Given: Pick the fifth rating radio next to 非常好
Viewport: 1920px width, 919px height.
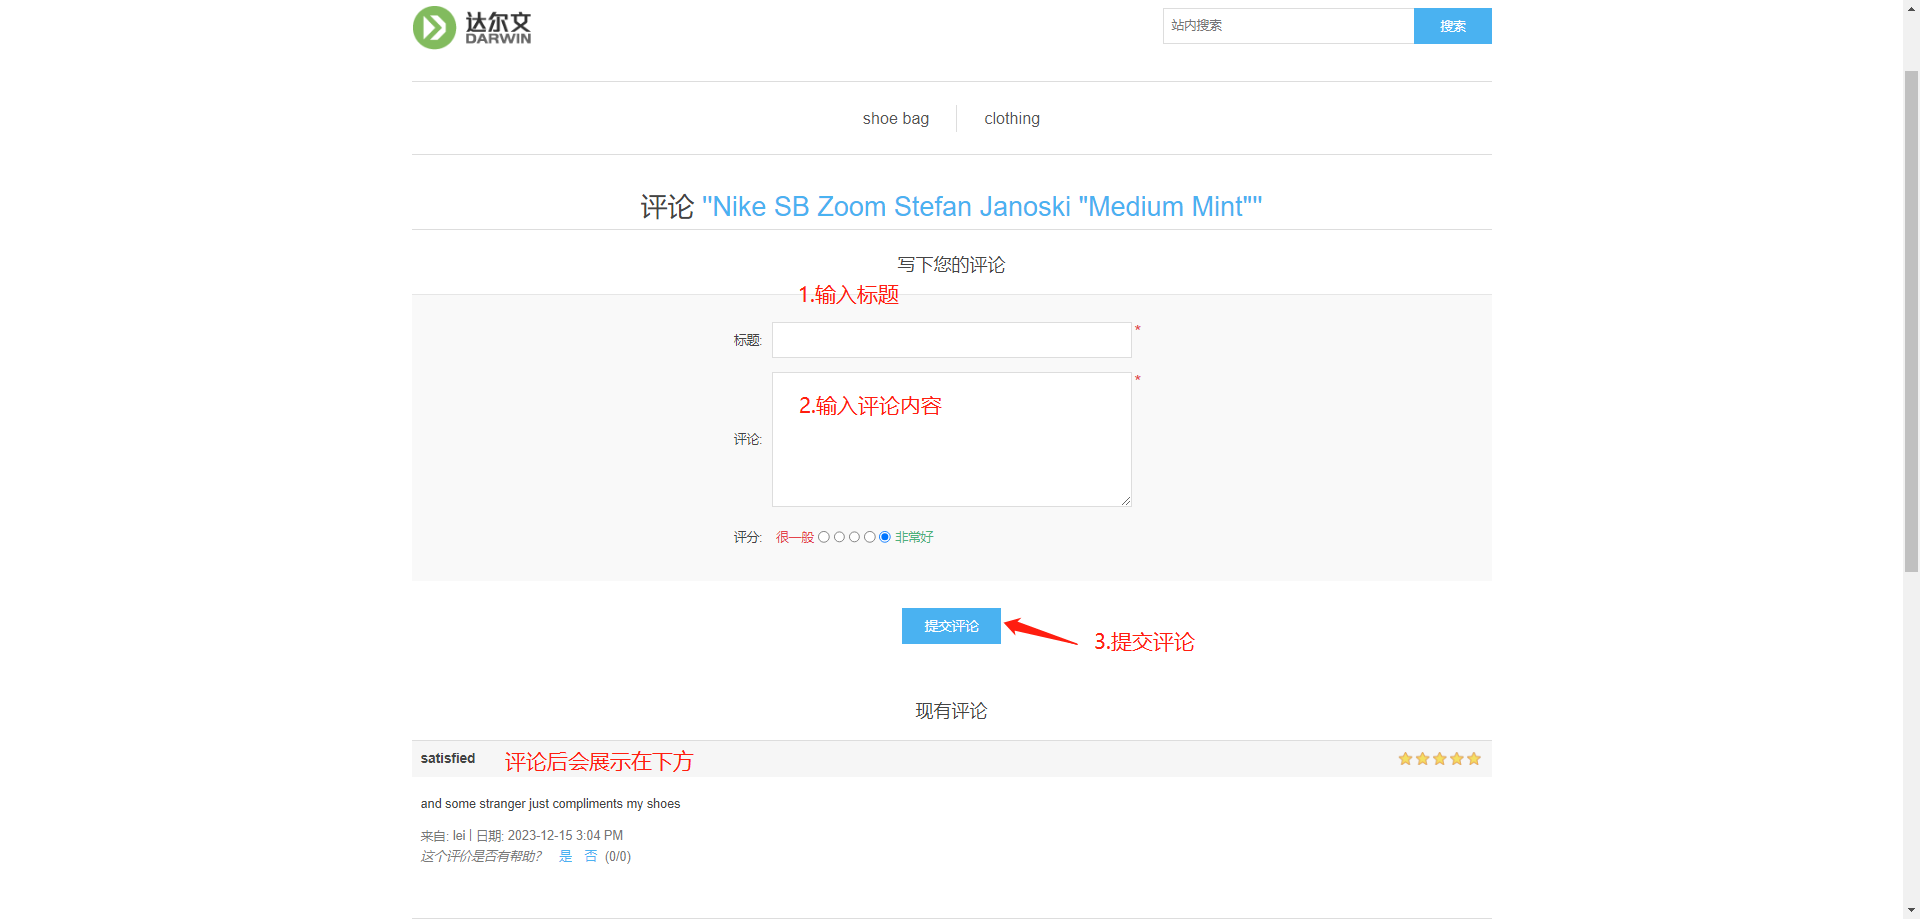Looking at the screenshot, I should 885,537.
